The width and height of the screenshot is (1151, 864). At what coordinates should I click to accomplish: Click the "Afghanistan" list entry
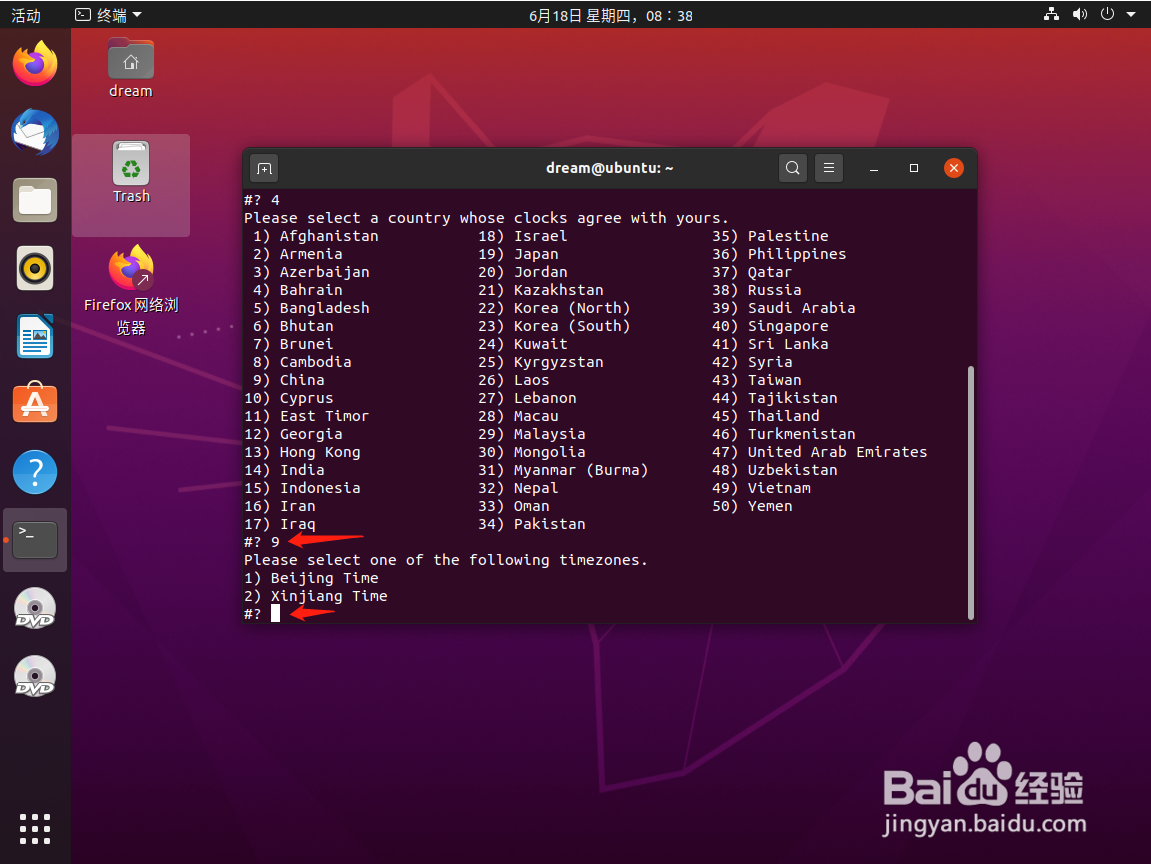coord(329,236)
